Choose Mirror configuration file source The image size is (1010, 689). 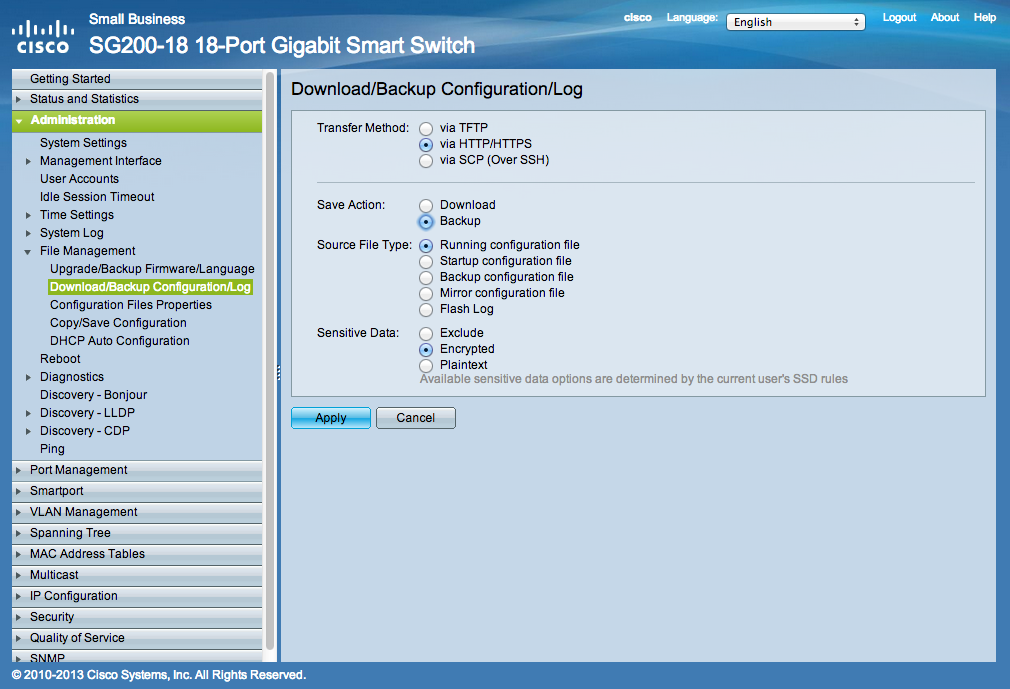click(x=426, y=294)
